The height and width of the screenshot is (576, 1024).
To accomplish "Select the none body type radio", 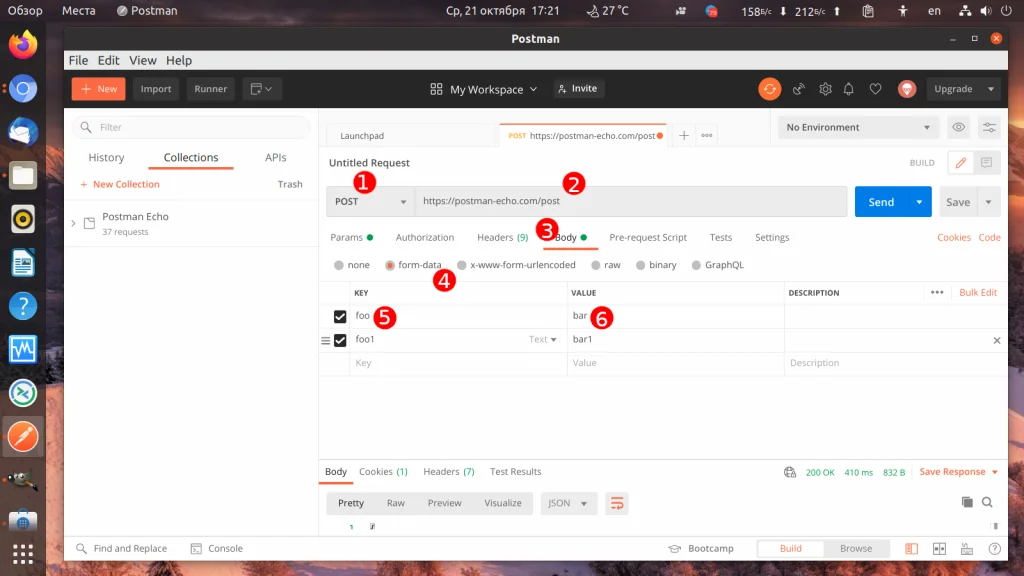I will pyautogui.click(x=338, y=265).
